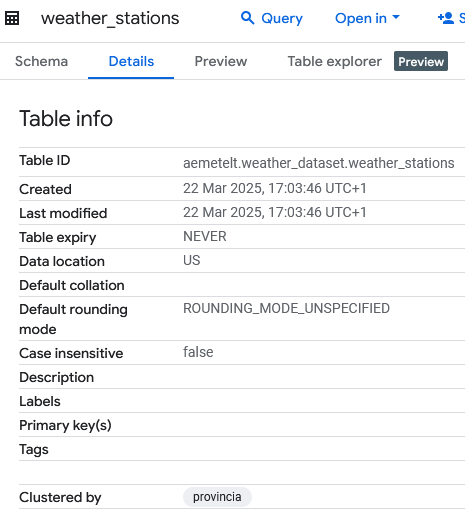Click the magnifier icon in Query button

click(x=247, y=18)
